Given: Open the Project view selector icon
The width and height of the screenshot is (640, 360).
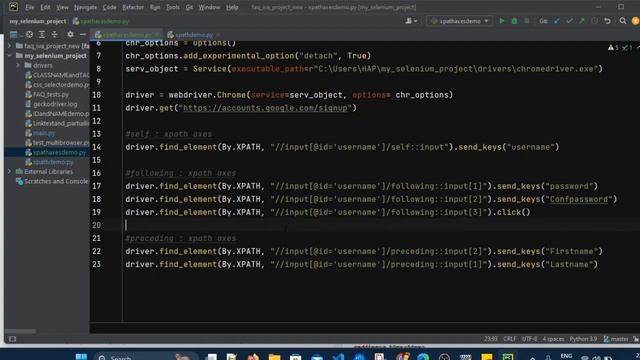Looking at the screenshot, I should click(x=13, y=34).
